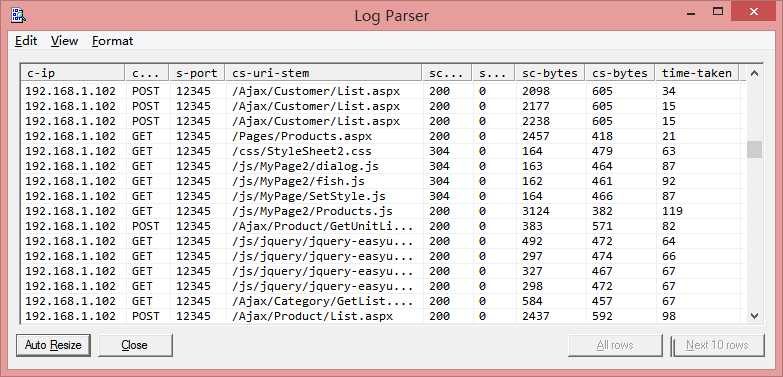Click the cs-bytes value 457
Image resolution: width=783 pixels, height=377 pixels.
click(602, 301)
